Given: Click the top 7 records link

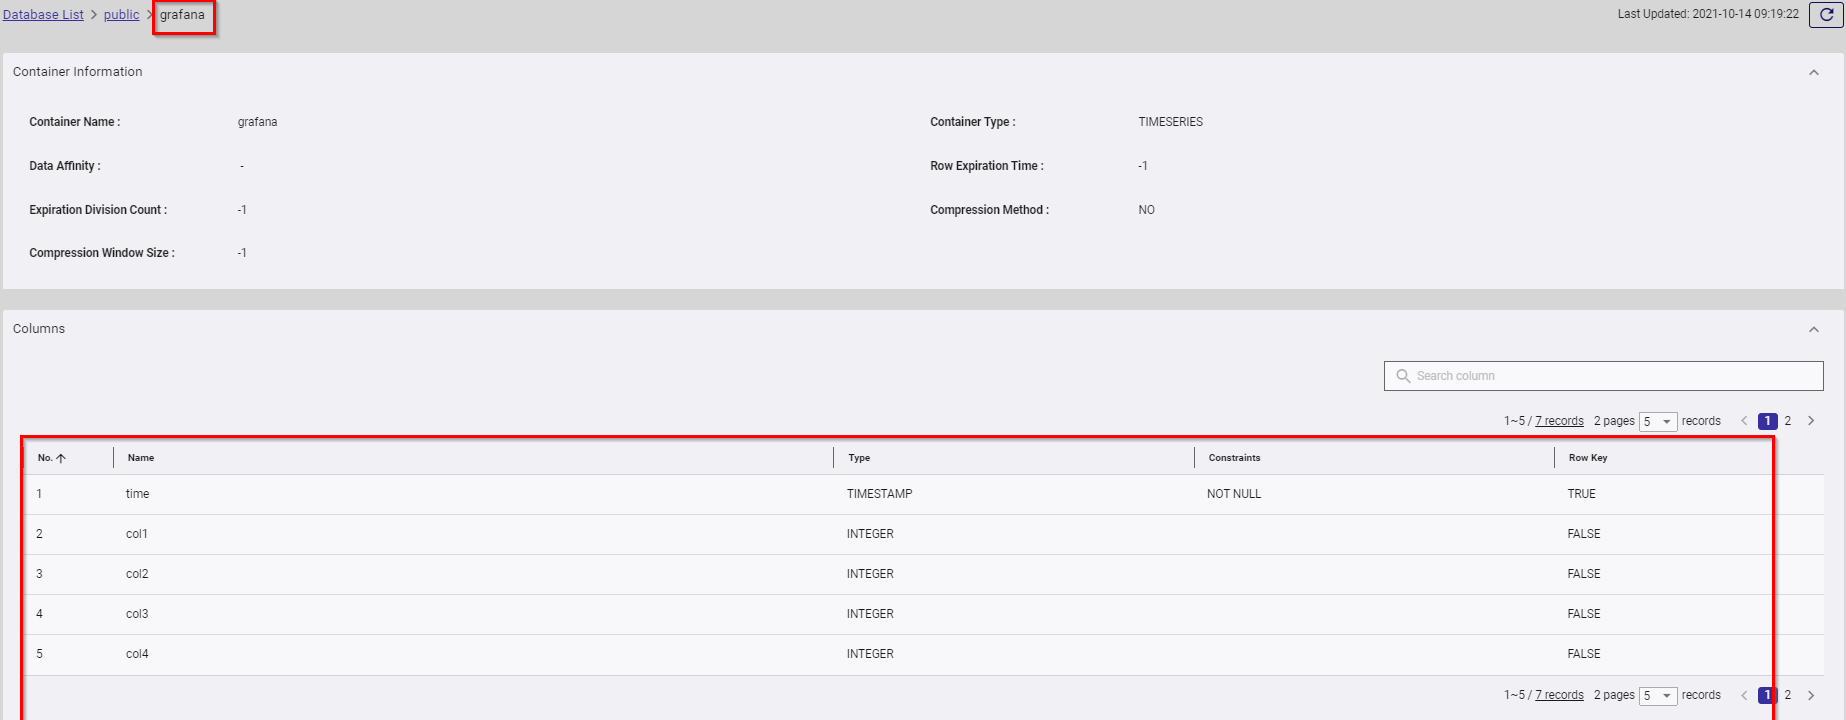Looking at the screenshot, I should tap(1559, 421).
